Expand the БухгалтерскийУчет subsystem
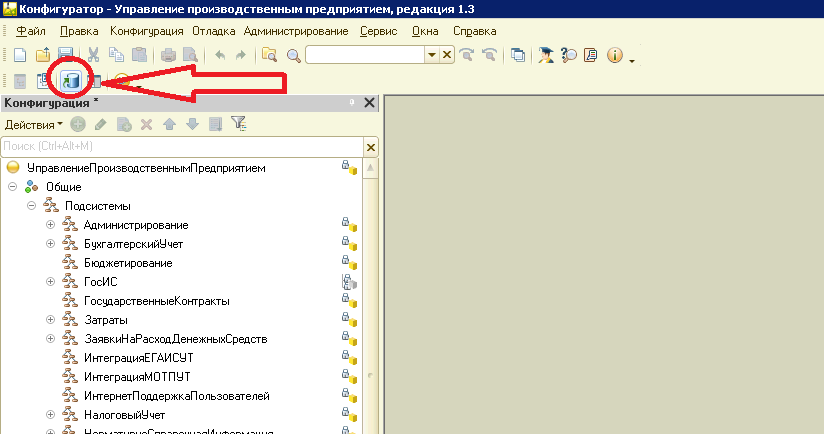 pyautogui.click(x=50, y=243)
